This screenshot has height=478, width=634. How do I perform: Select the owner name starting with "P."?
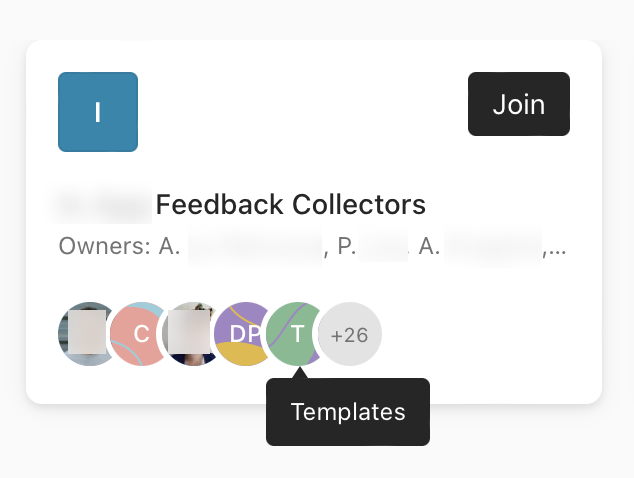373,246
